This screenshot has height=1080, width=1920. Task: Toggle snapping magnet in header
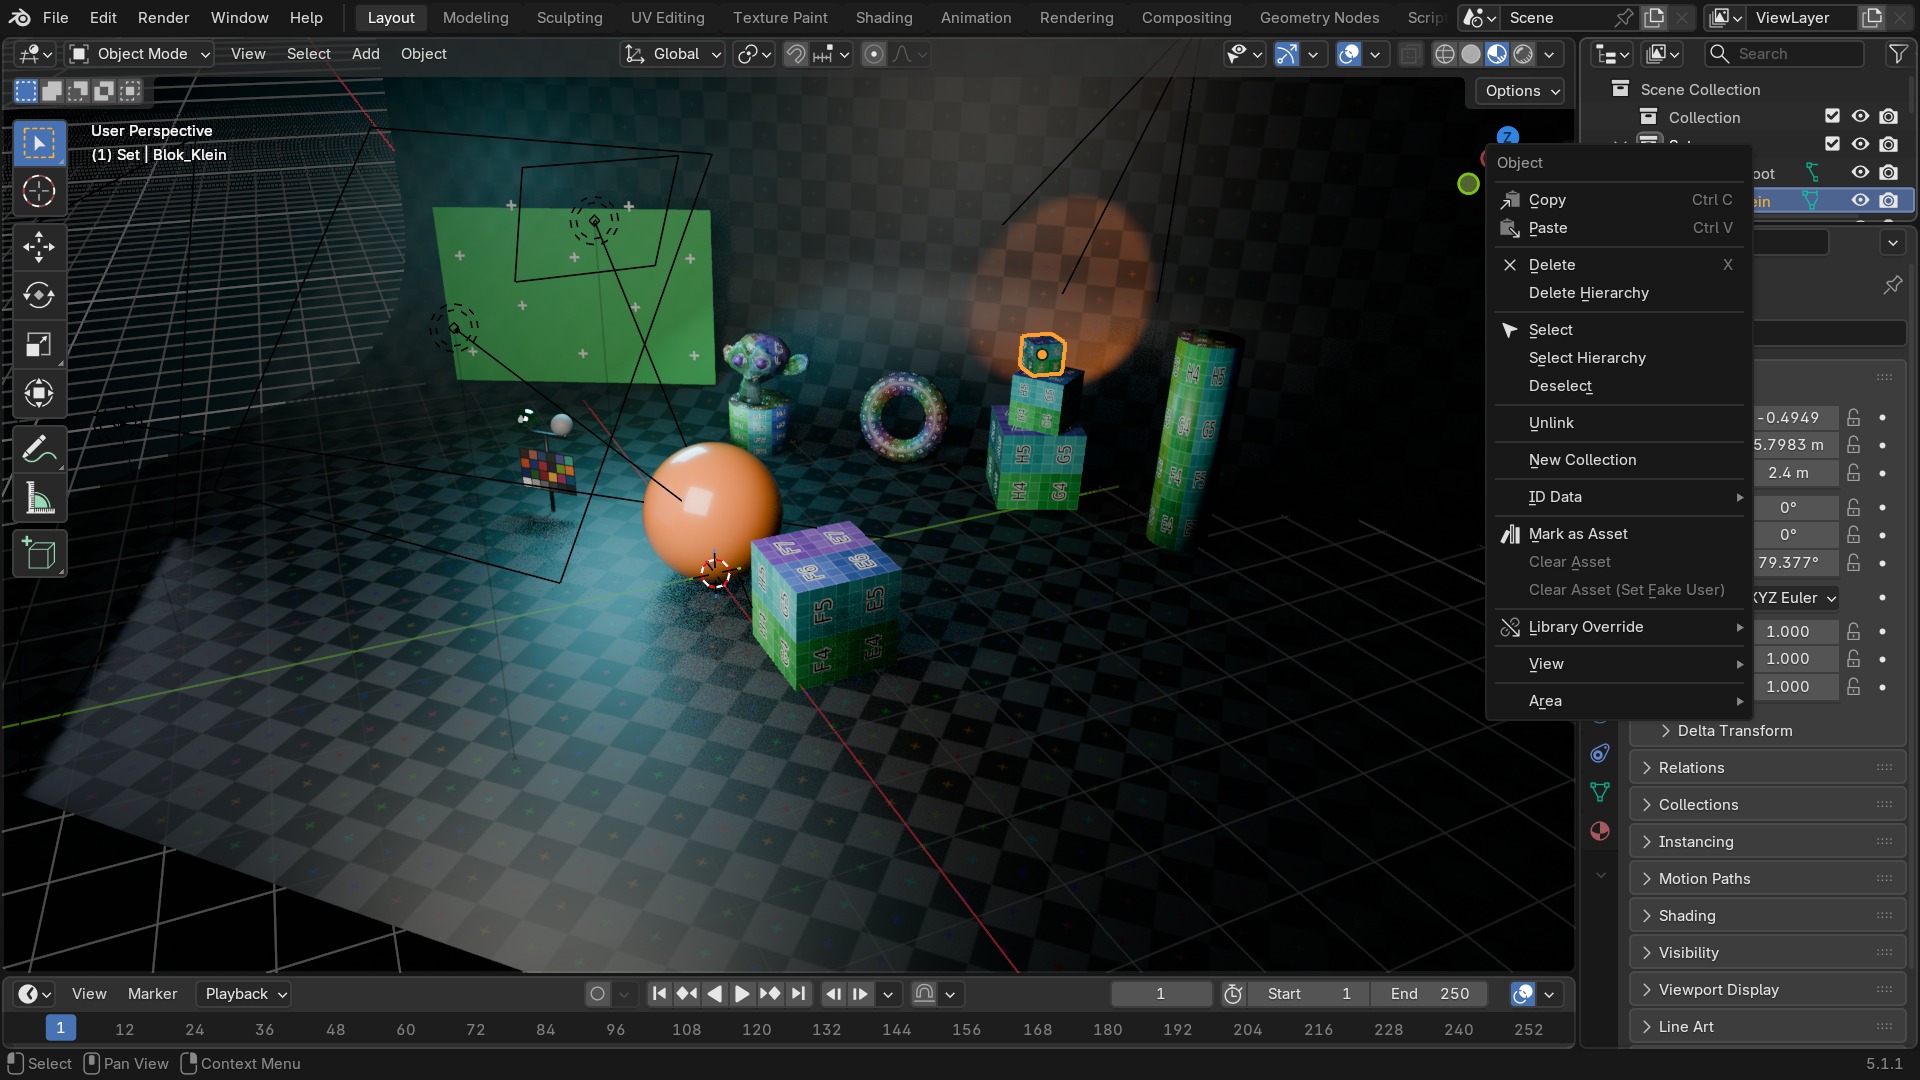796,54
